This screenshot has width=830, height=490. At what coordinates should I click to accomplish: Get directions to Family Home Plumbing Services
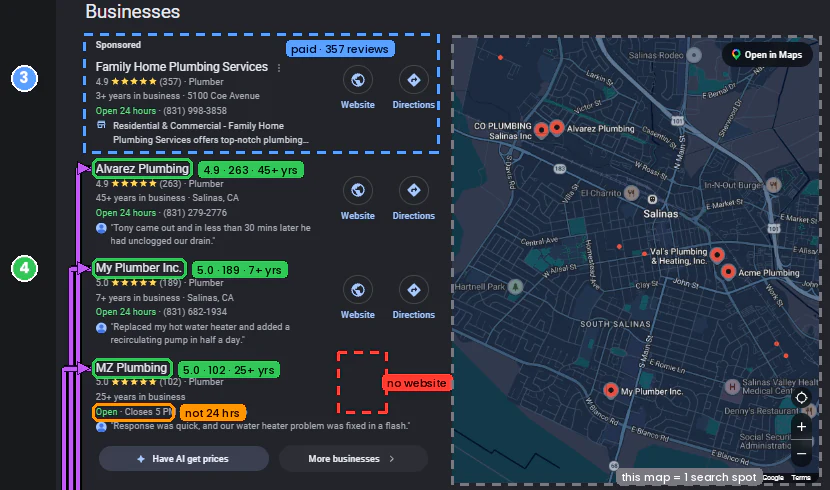coord(413,80)
